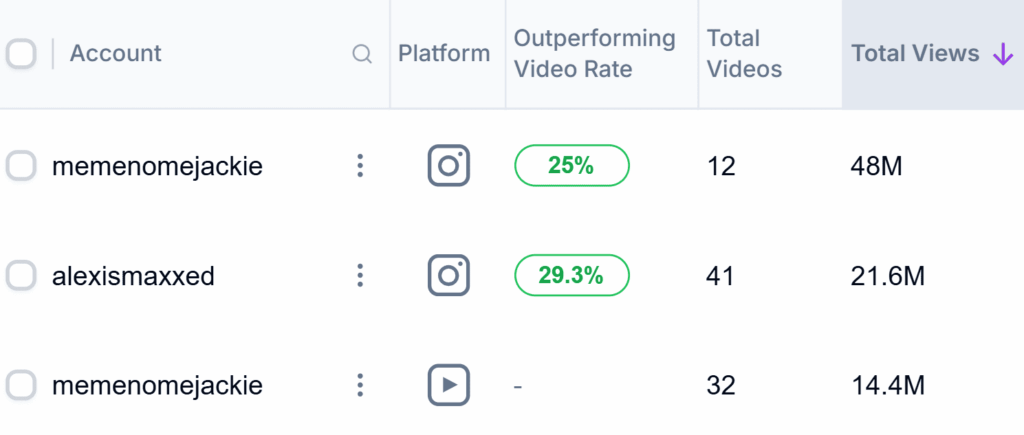Click the green 29.3% rate badge
This screenshot has height=435, width=1024.
(571, 275)
